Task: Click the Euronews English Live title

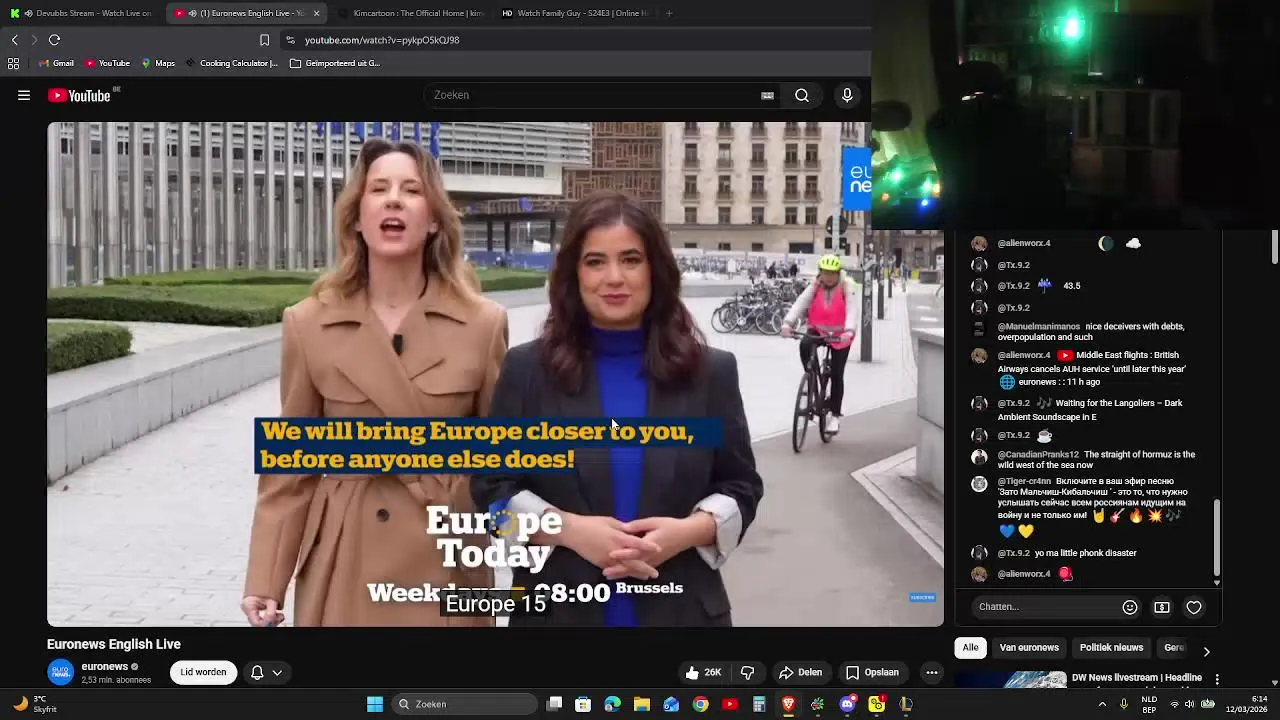Action: pos(114,644)
